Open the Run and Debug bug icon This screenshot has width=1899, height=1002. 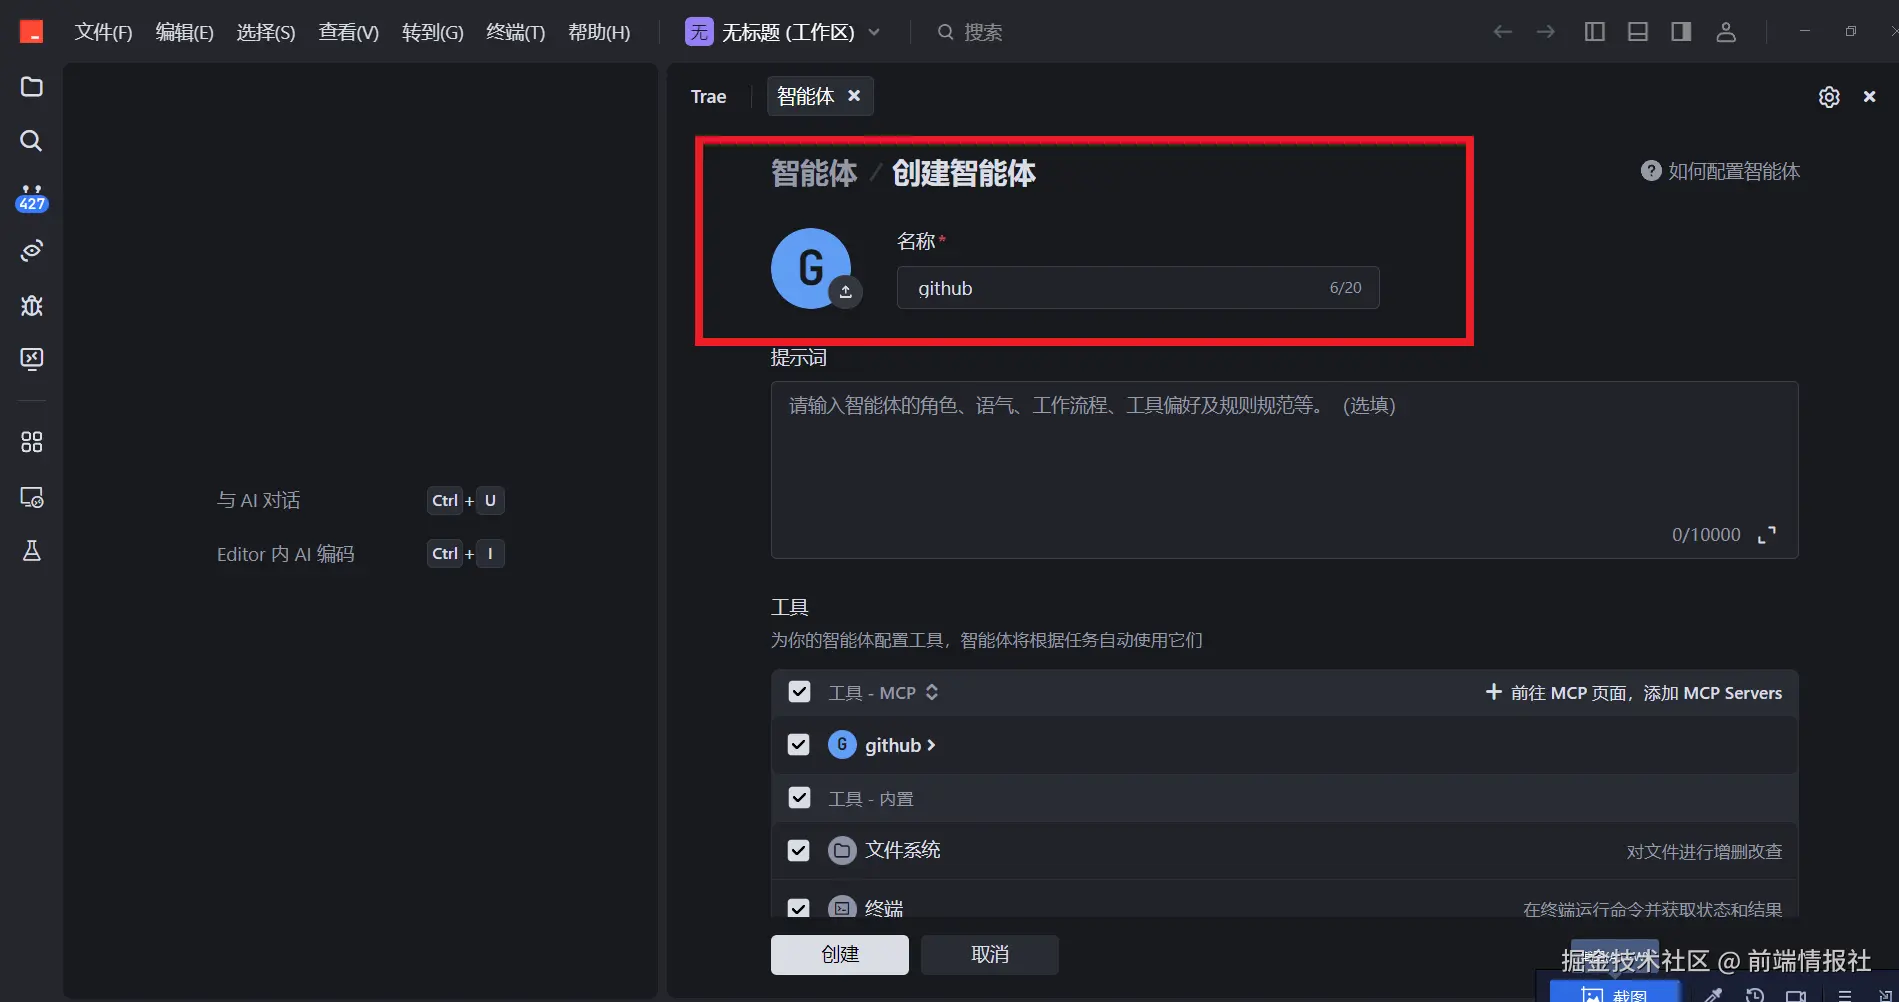pos(32,305)
